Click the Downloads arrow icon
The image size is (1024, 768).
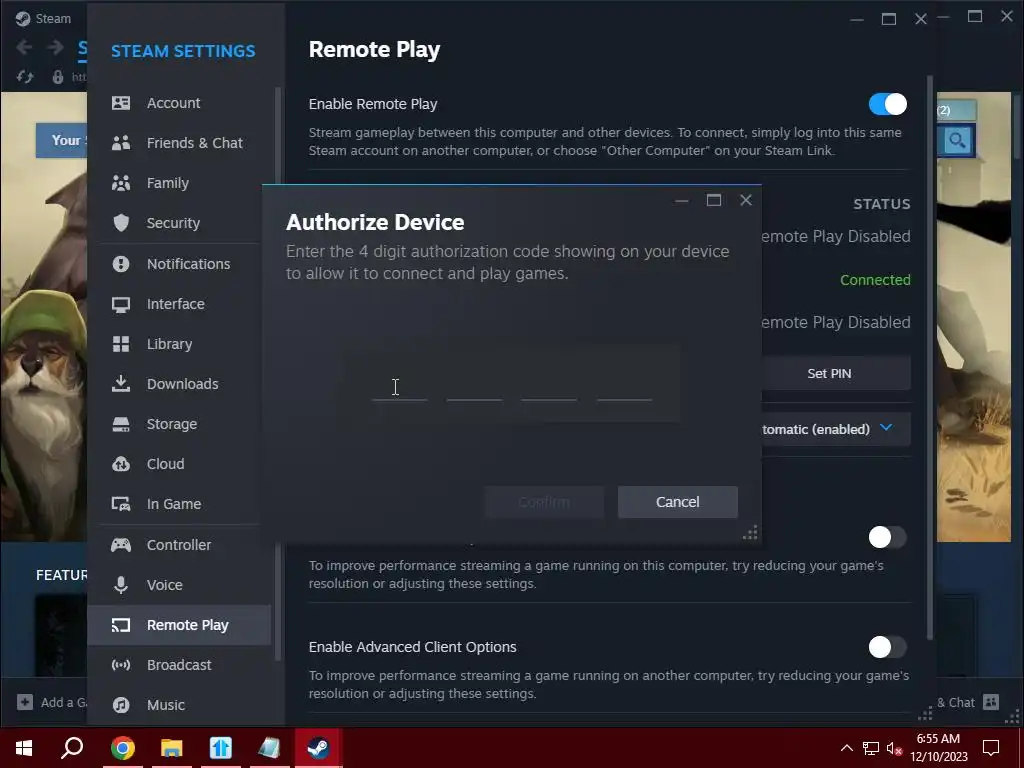pyautogui.click(x=121, y=384)
